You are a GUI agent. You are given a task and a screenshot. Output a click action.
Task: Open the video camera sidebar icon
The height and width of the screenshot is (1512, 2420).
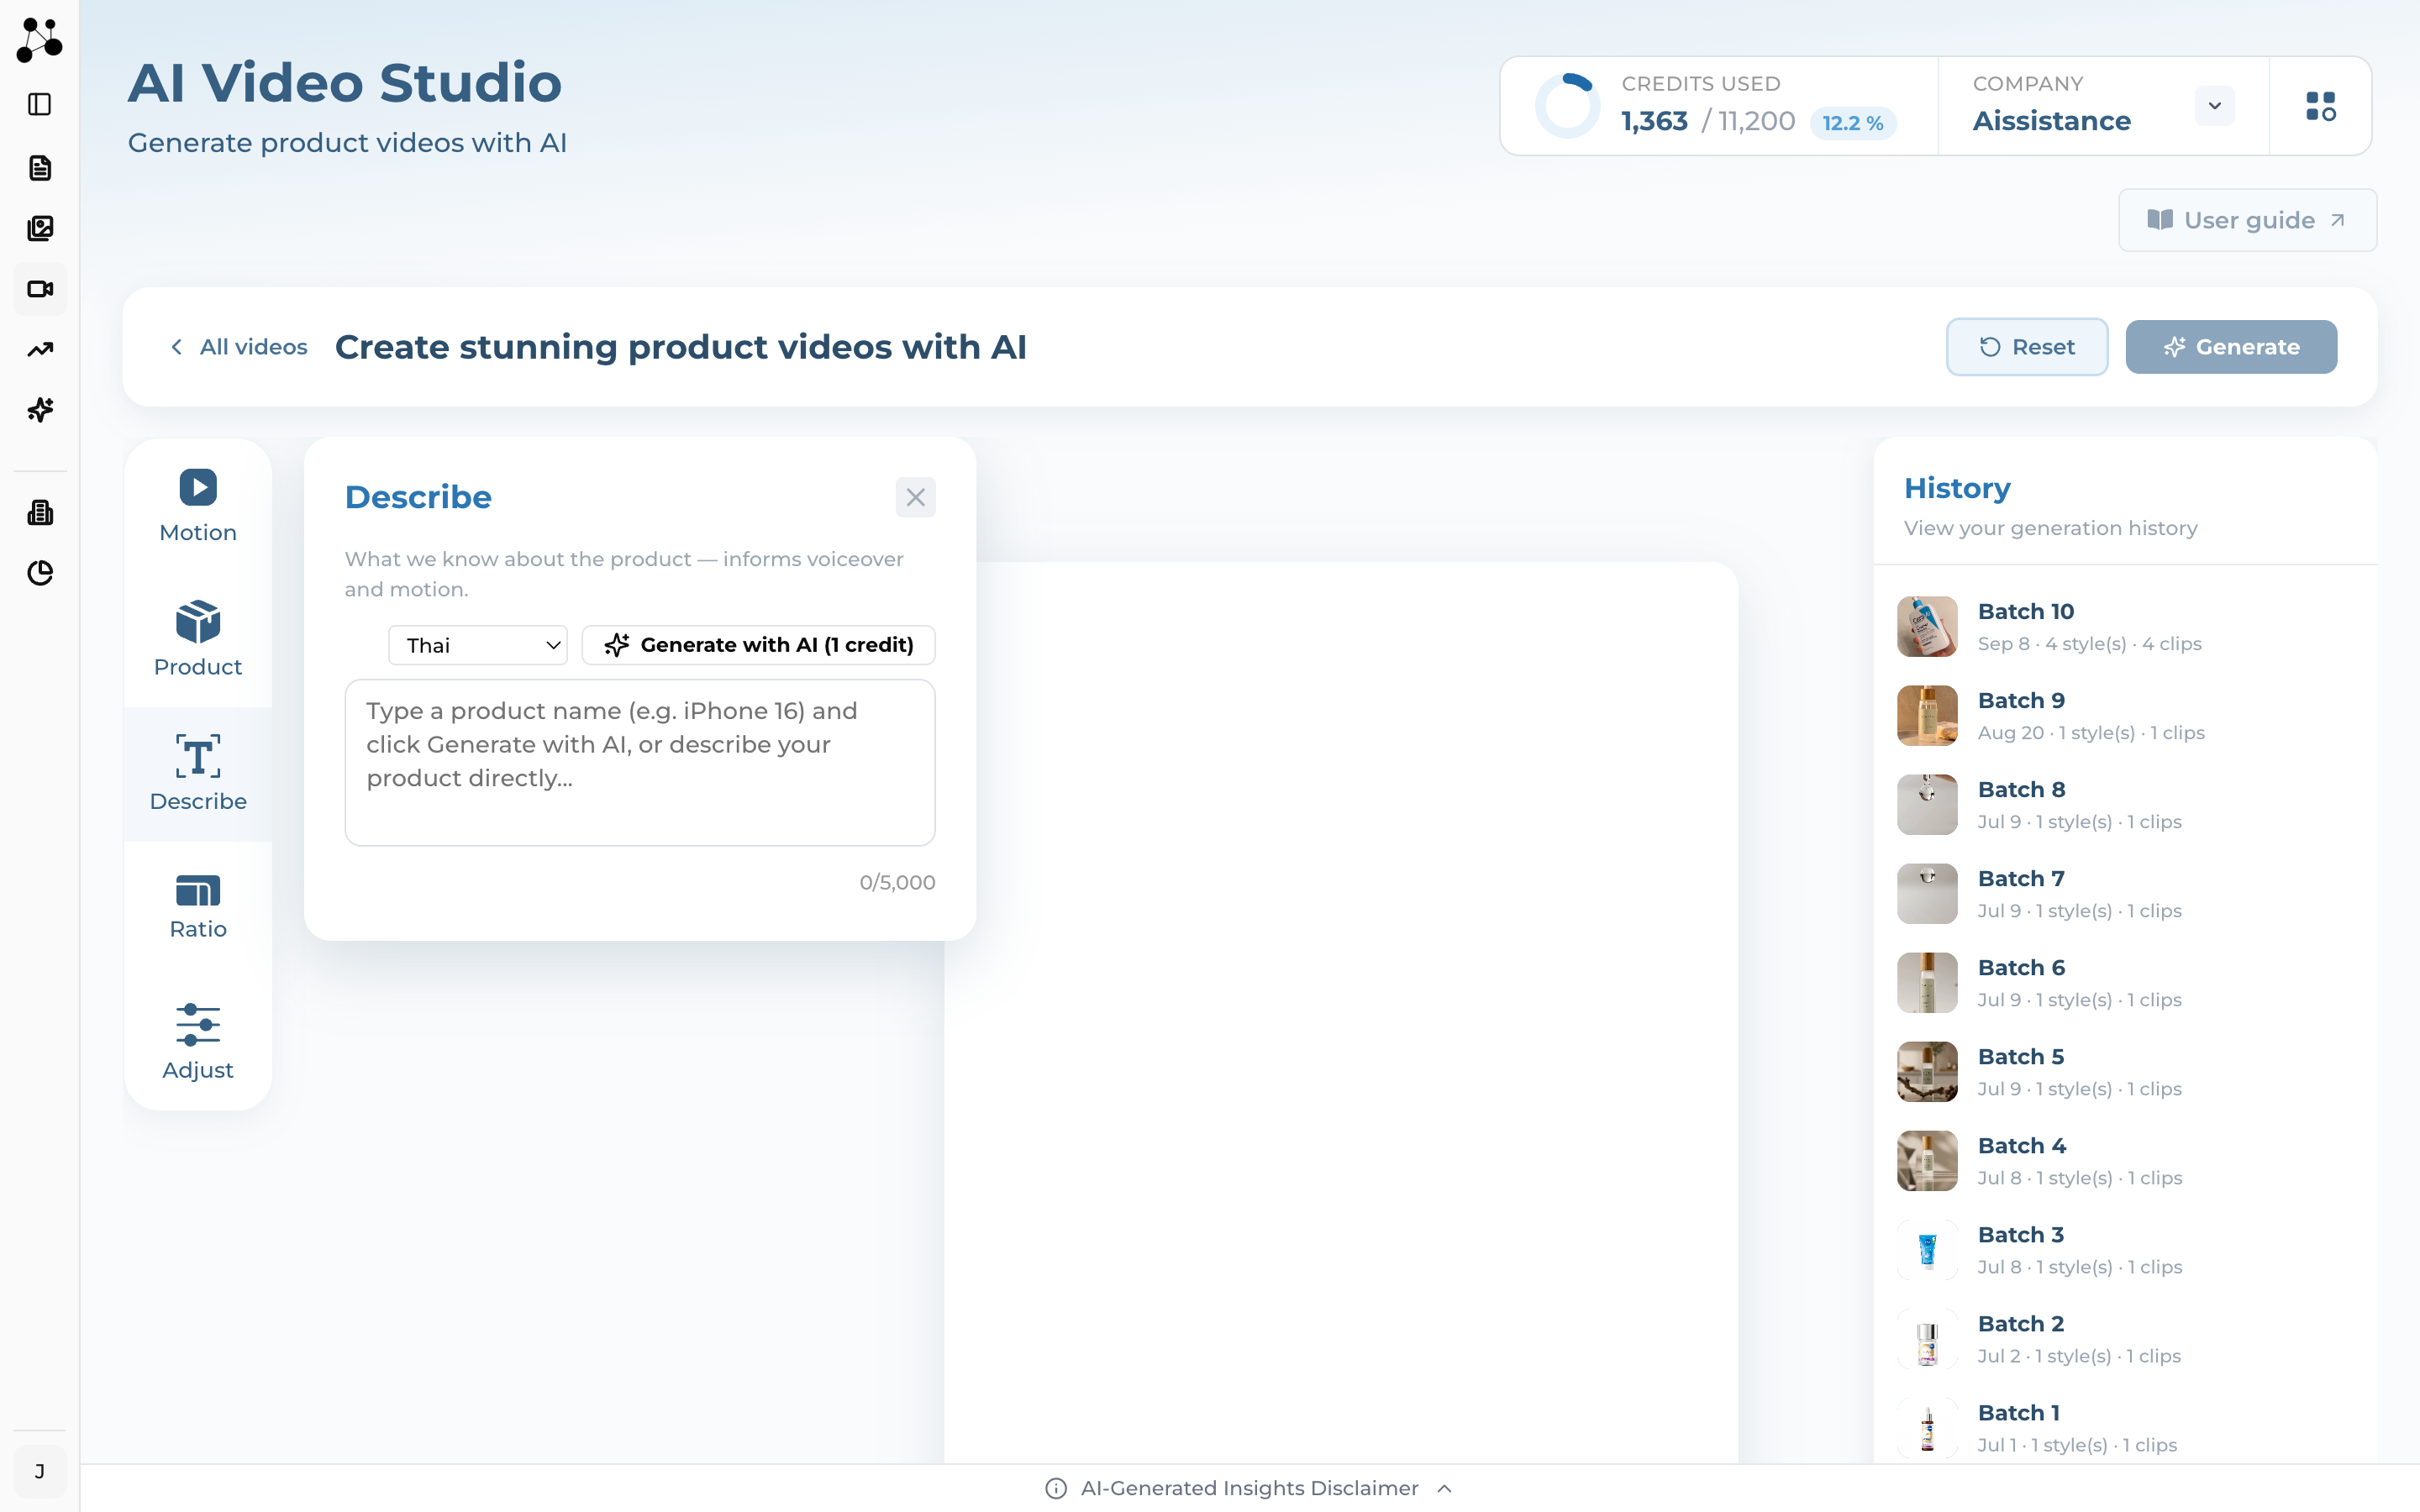[x=40, y=289]
